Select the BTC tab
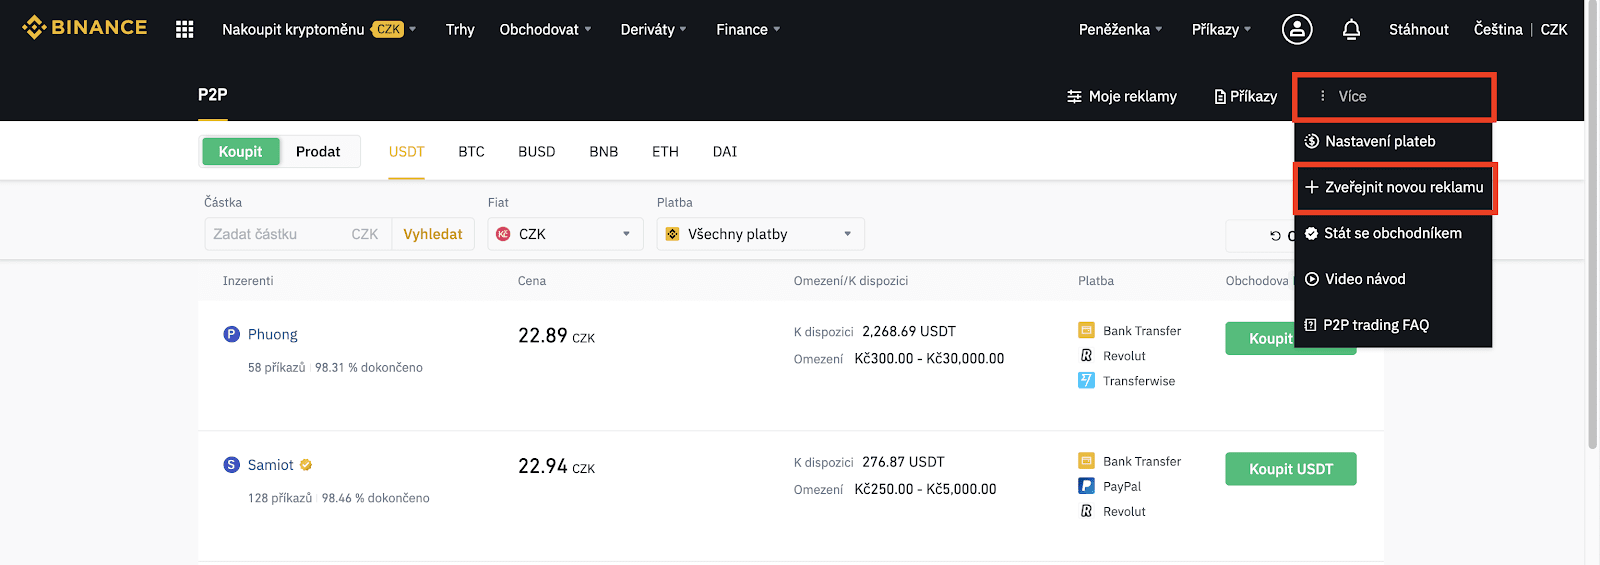The image size is (1600, 565). click(471, 152)
